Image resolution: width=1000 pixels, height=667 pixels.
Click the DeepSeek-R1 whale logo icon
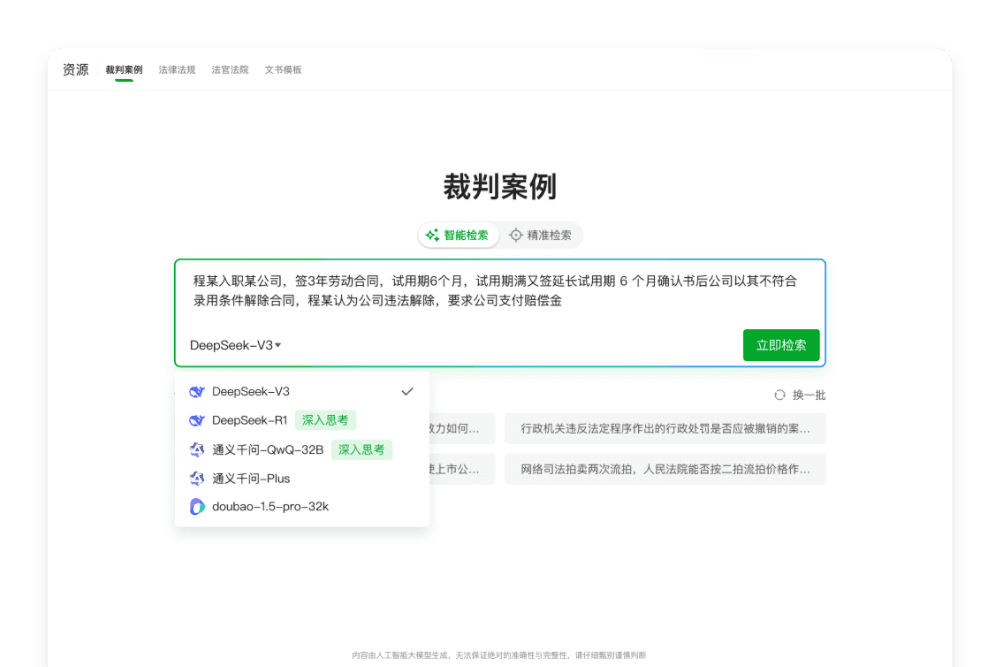(x=197, y=420)
